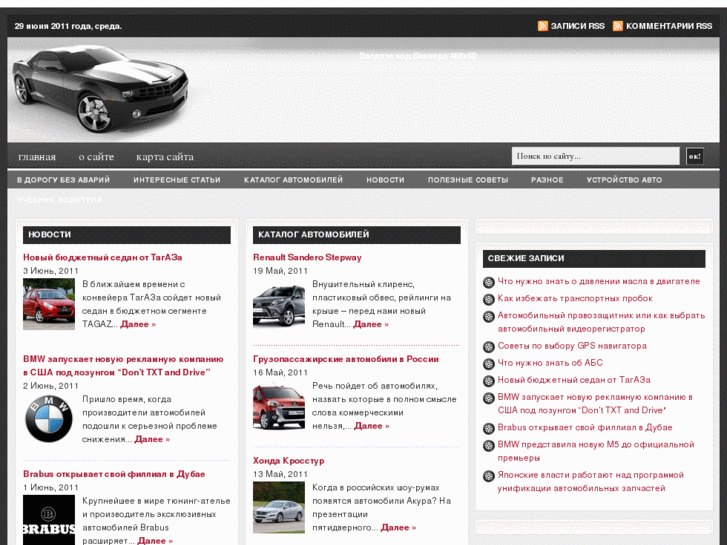This screenshot has width=727, height=545.
Task: Open article Новый бюджетный седан от ТагАЗа in news column
Action: (x=102, y=257)
